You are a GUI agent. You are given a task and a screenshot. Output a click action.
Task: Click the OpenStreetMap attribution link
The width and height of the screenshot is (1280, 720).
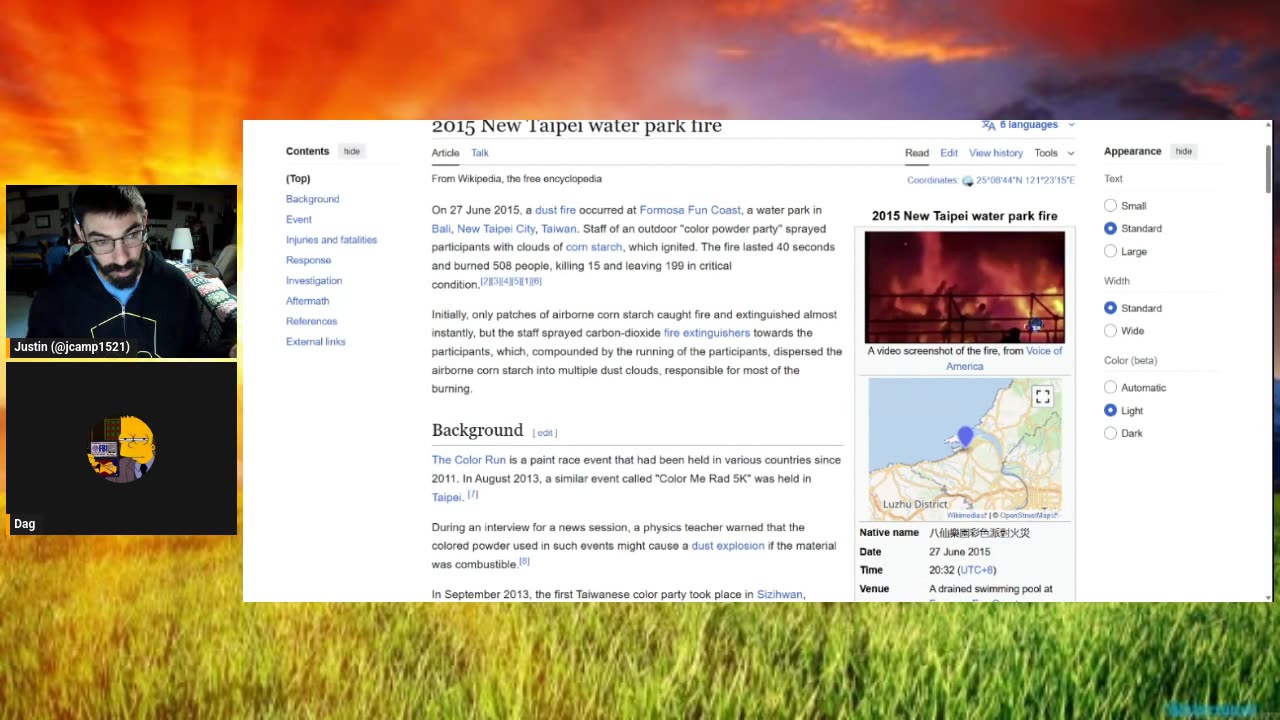1027,516
